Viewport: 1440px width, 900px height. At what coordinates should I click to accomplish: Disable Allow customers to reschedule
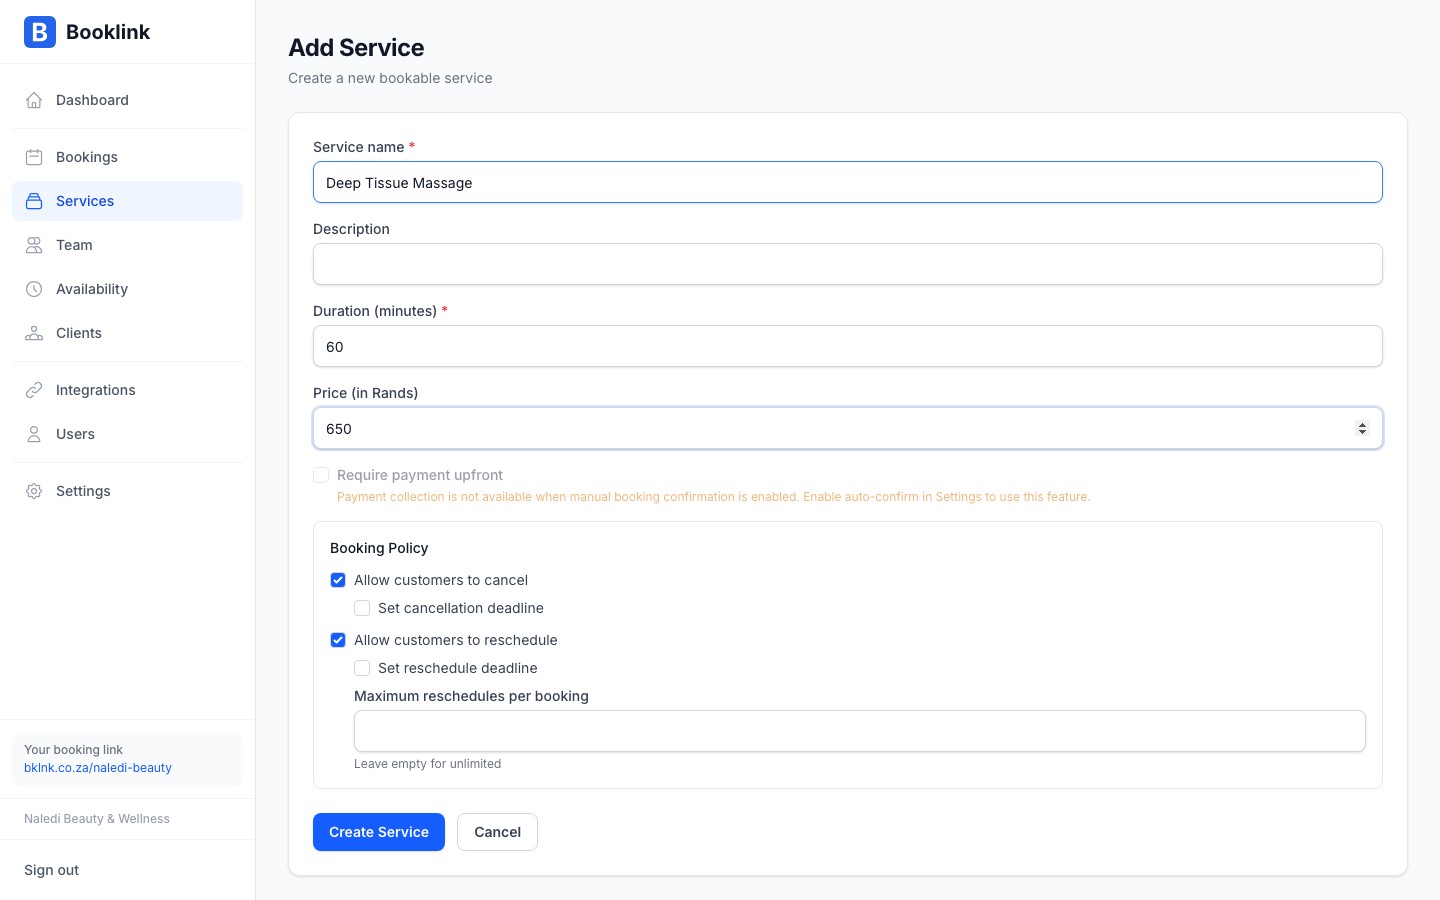(x=338, y=640)
